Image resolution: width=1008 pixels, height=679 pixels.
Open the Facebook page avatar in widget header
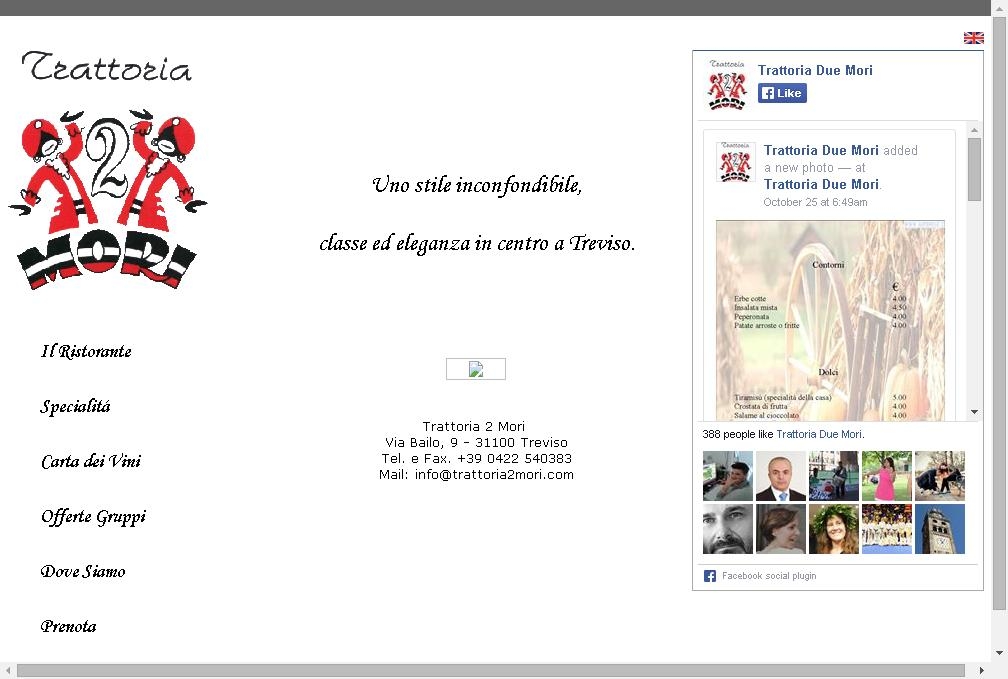[727, 84]
